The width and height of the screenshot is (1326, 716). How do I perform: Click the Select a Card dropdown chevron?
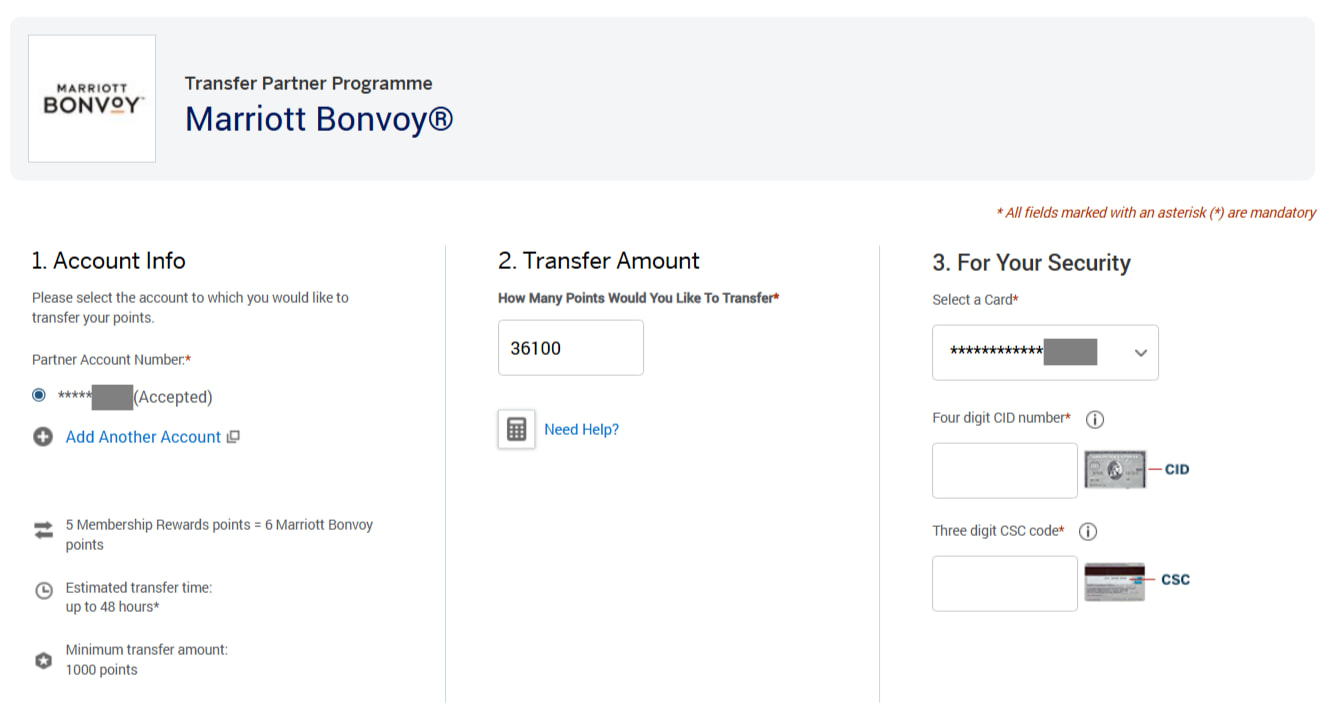coord(1140,353)
